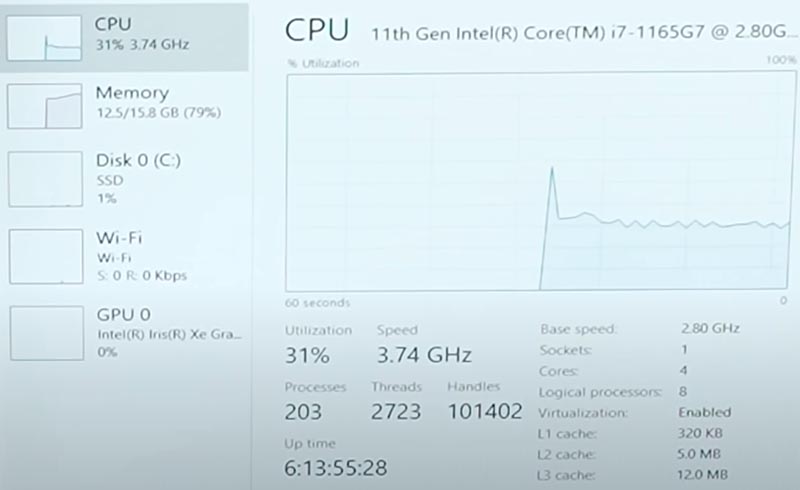Select the Wi-Fi graph thumbnail

coord(46,256)
